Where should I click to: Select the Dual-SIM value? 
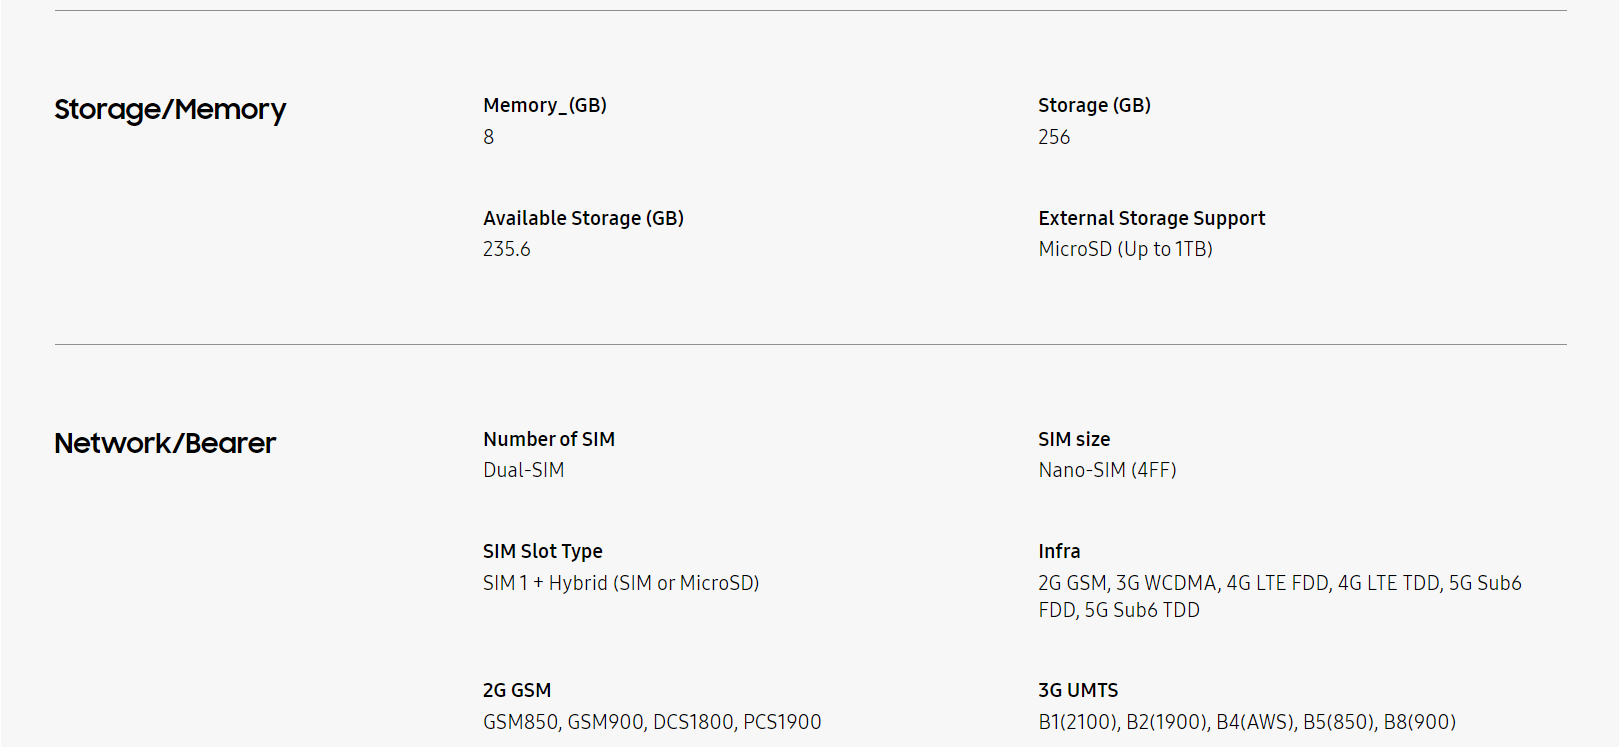[x=524, y=470]
